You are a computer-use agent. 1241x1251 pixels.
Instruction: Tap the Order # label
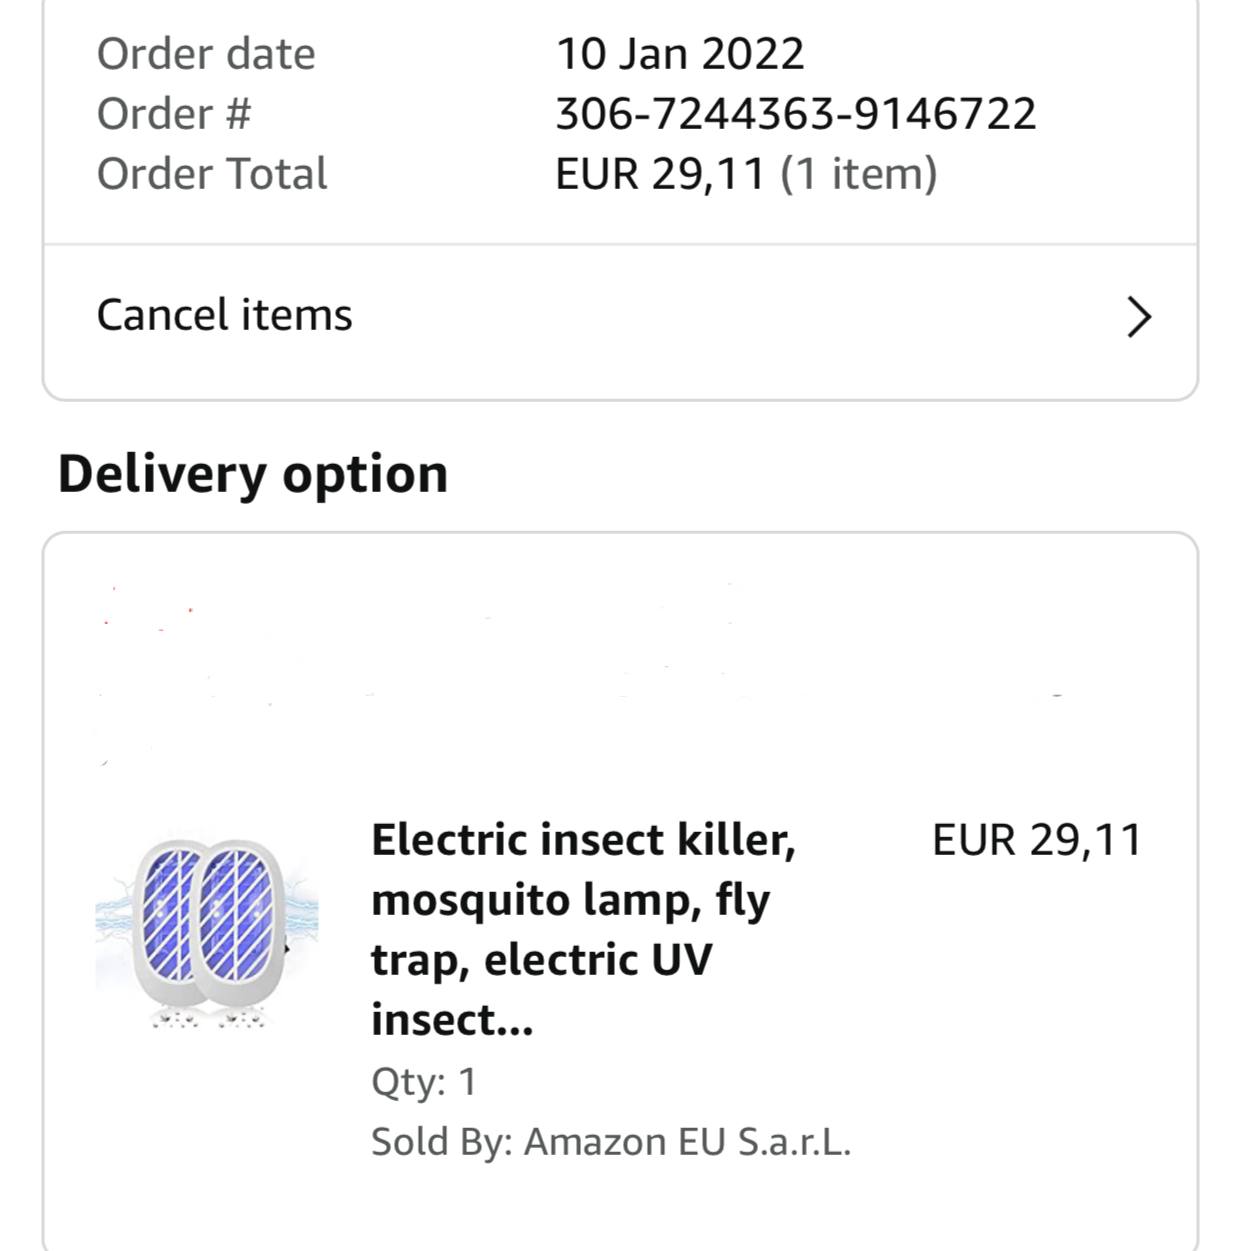click(x=174, y=114)
